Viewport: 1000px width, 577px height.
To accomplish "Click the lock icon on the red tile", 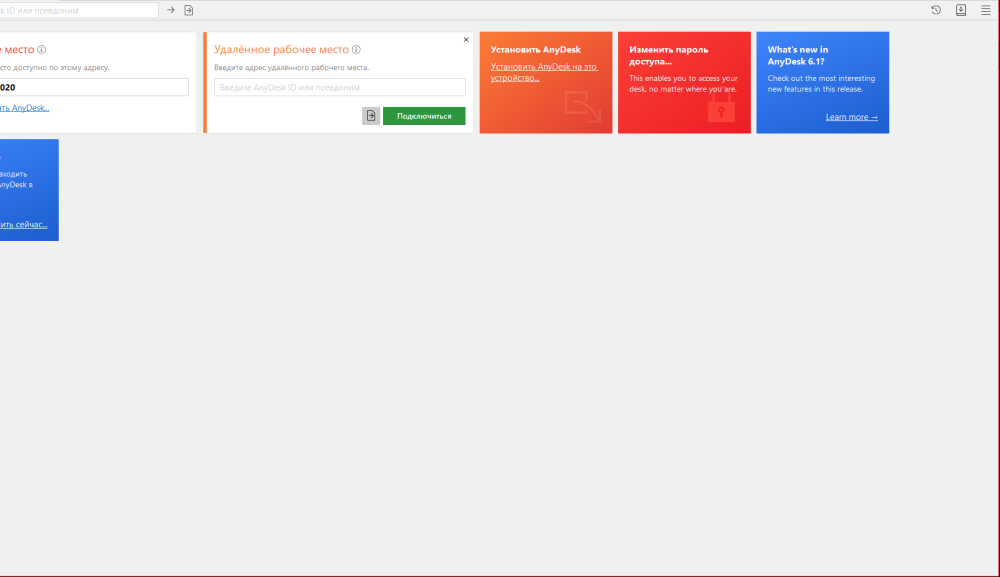I will (x=721, y=107).
